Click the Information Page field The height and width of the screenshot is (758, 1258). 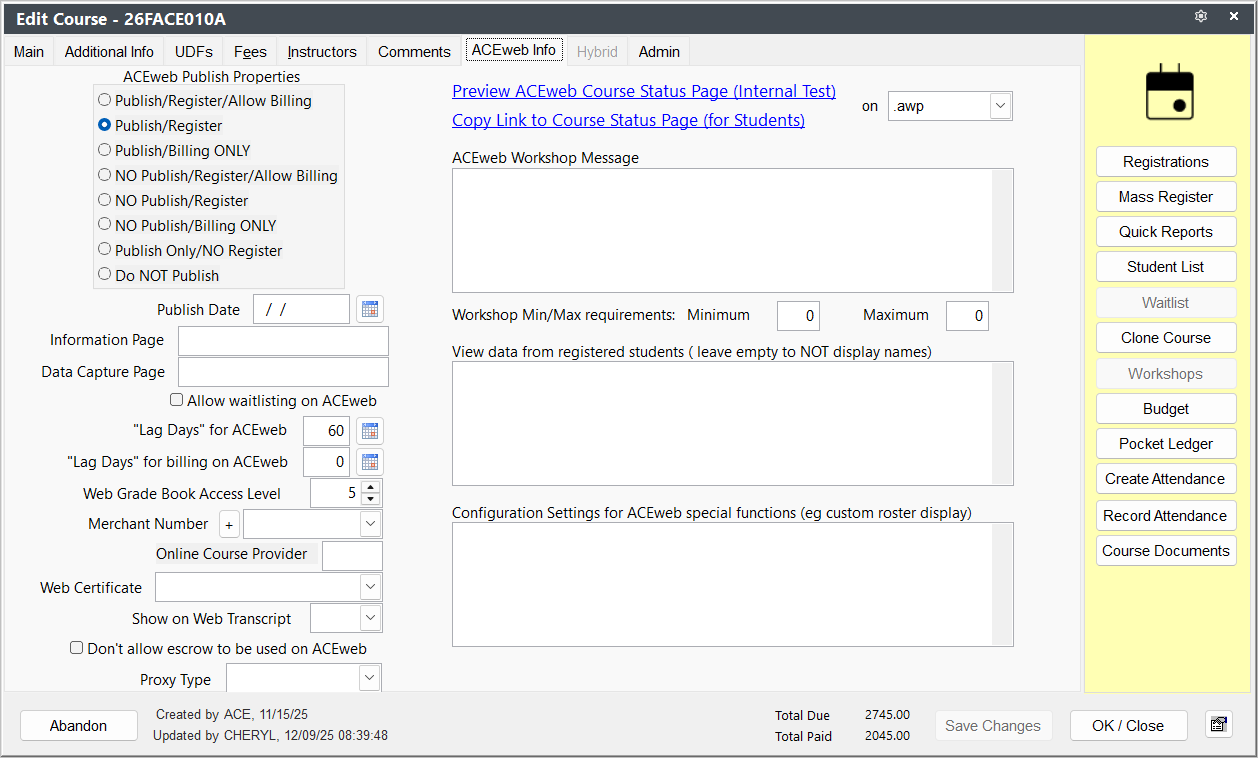(283, 340)
